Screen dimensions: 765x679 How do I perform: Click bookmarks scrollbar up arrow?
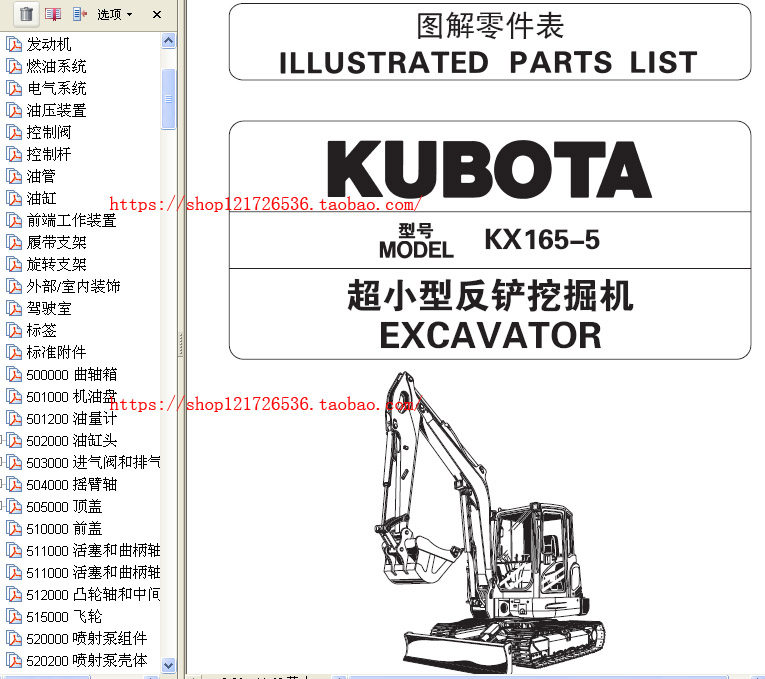click(x=168, y=40)
